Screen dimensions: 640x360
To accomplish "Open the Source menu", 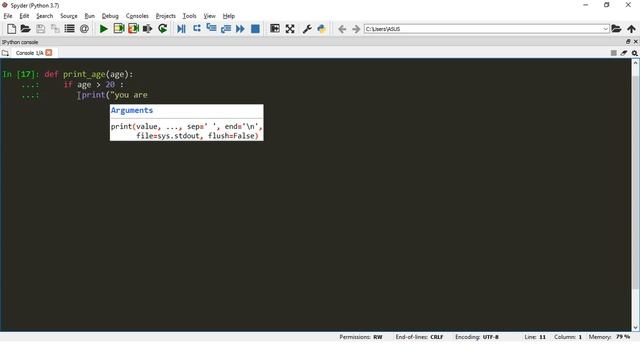I will click(x=69, y=16).
